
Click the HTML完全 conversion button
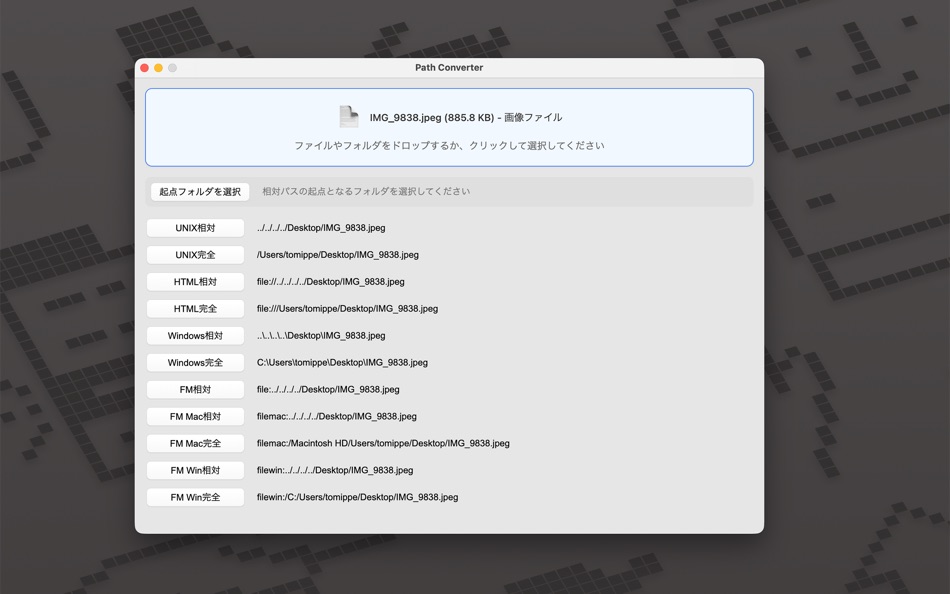point(195,308)
